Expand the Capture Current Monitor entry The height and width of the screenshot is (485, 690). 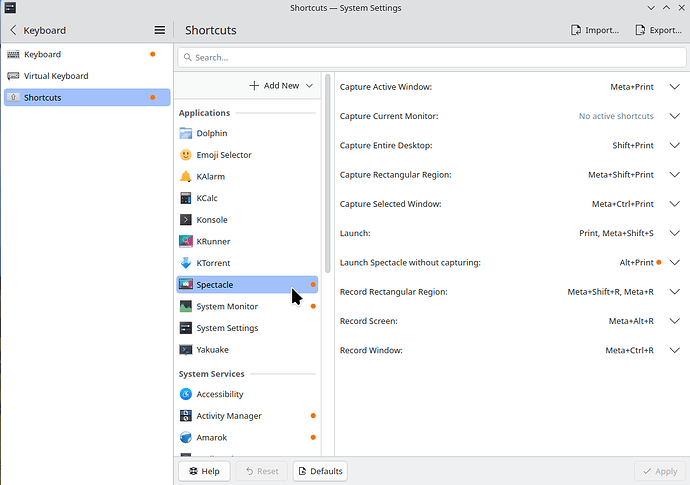[x=674, y=116]
